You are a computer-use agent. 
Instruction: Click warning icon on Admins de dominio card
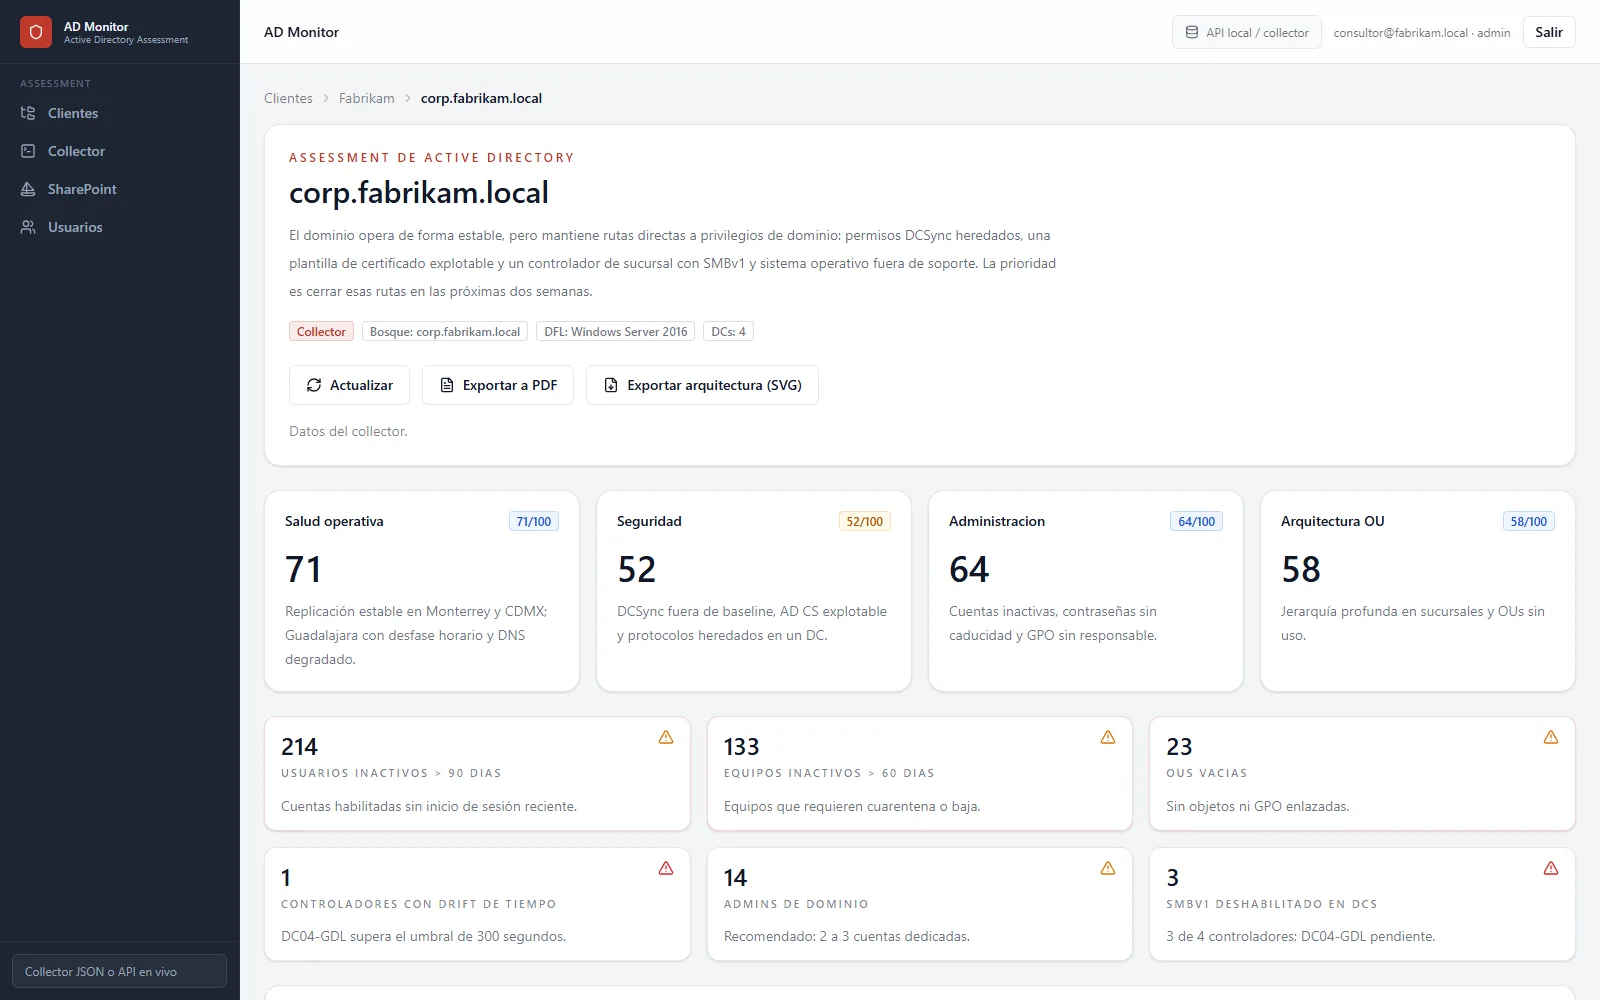[x=1108, y=868]
